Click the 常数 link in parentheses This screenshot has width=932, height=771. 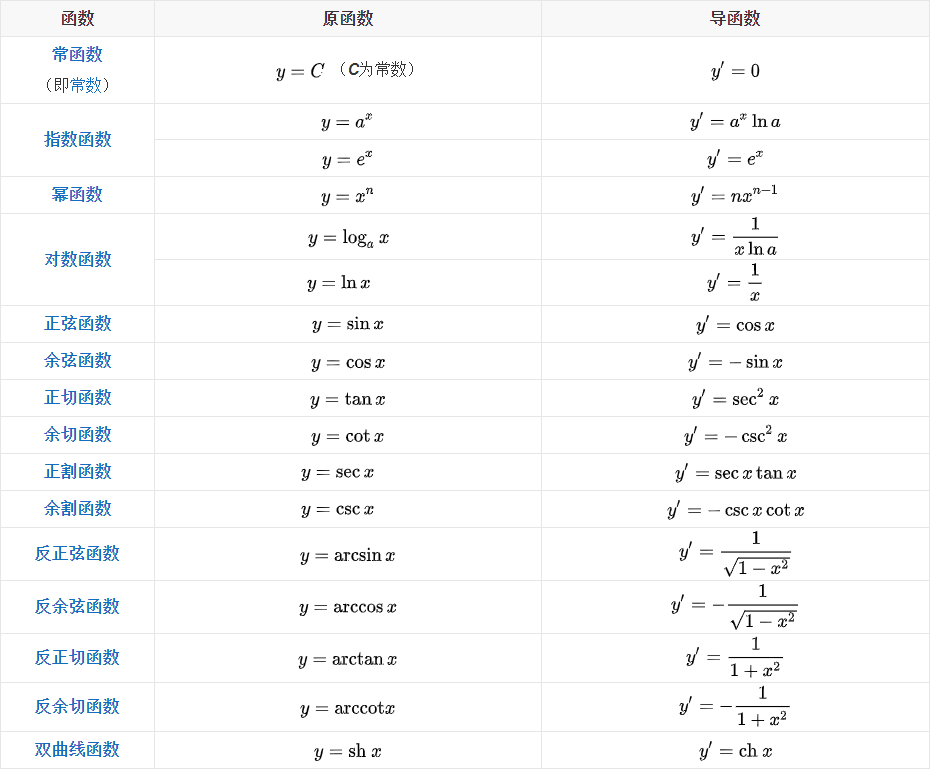click(x=86, y=85)
